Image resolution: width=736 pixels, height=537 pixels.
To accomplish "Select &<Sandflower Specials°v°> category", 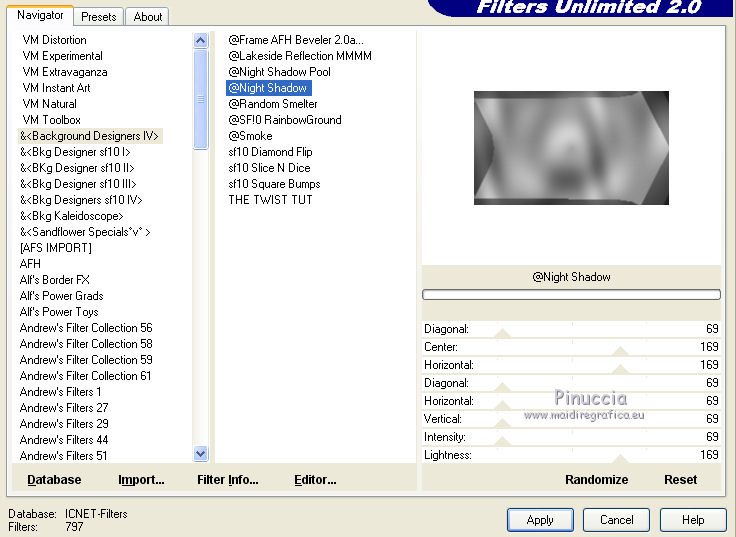I will (85, 232).
